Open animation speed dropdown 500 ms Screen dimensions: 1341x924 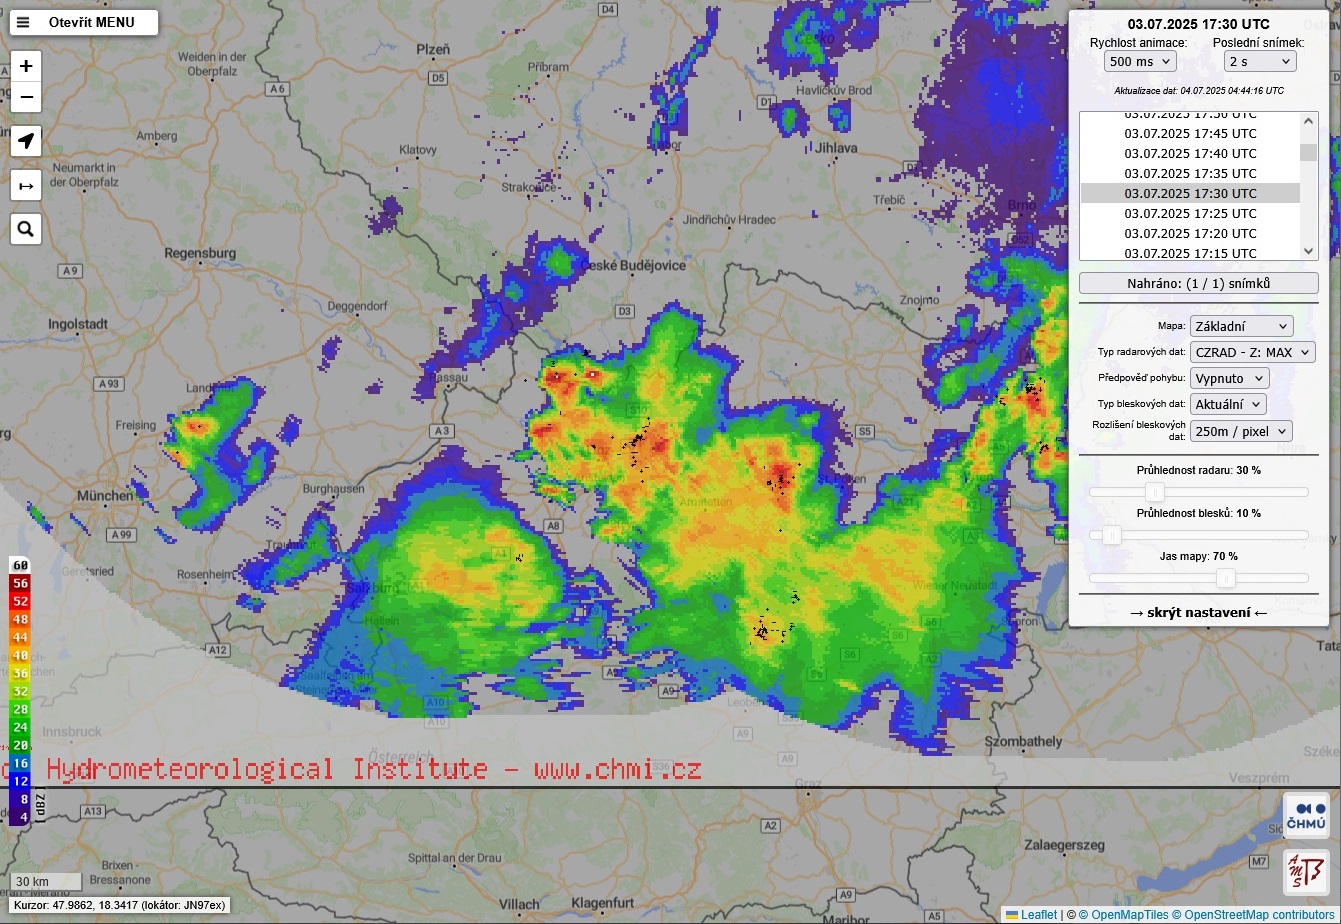click(x=1140, y=61)
